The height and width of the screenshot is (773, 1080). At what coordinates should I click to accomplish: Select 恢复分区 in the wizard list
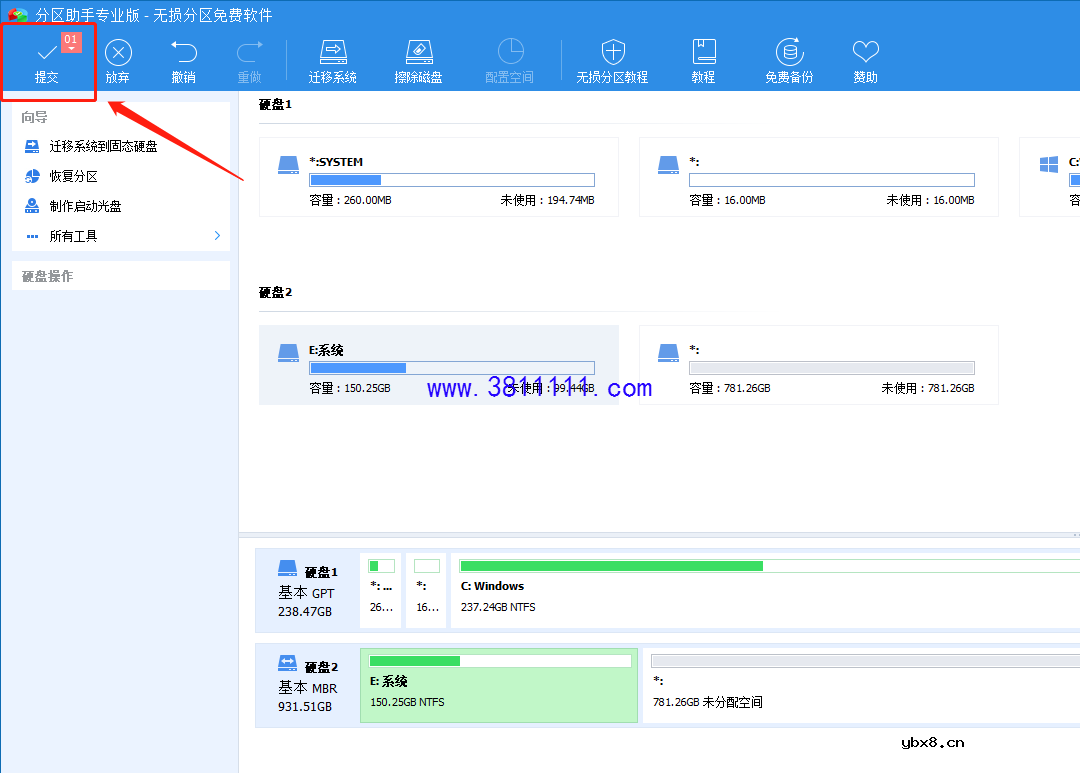(74, 176)
